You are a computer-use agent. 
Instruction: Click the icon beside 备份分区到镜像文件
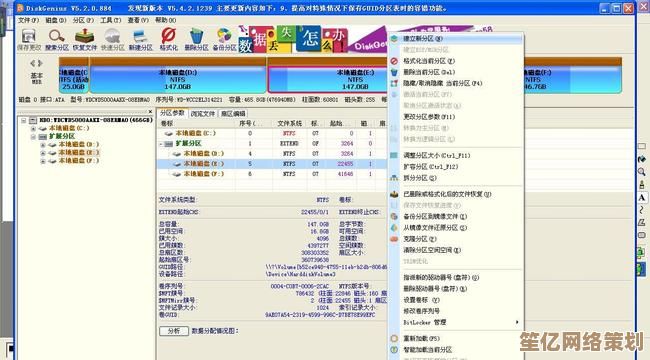coord(394,216)
